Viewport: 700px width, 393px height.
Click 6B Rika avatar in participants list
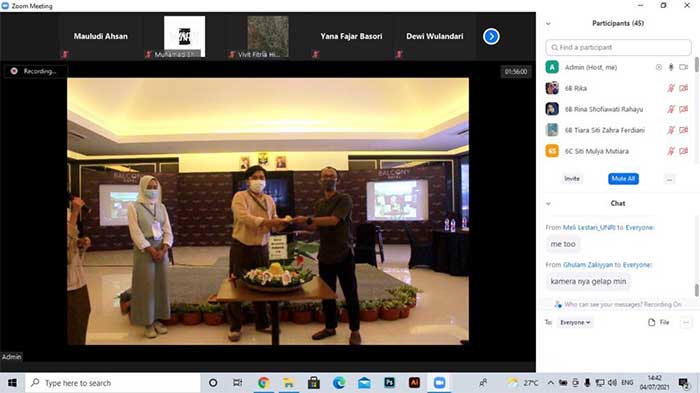click(552, 88)
